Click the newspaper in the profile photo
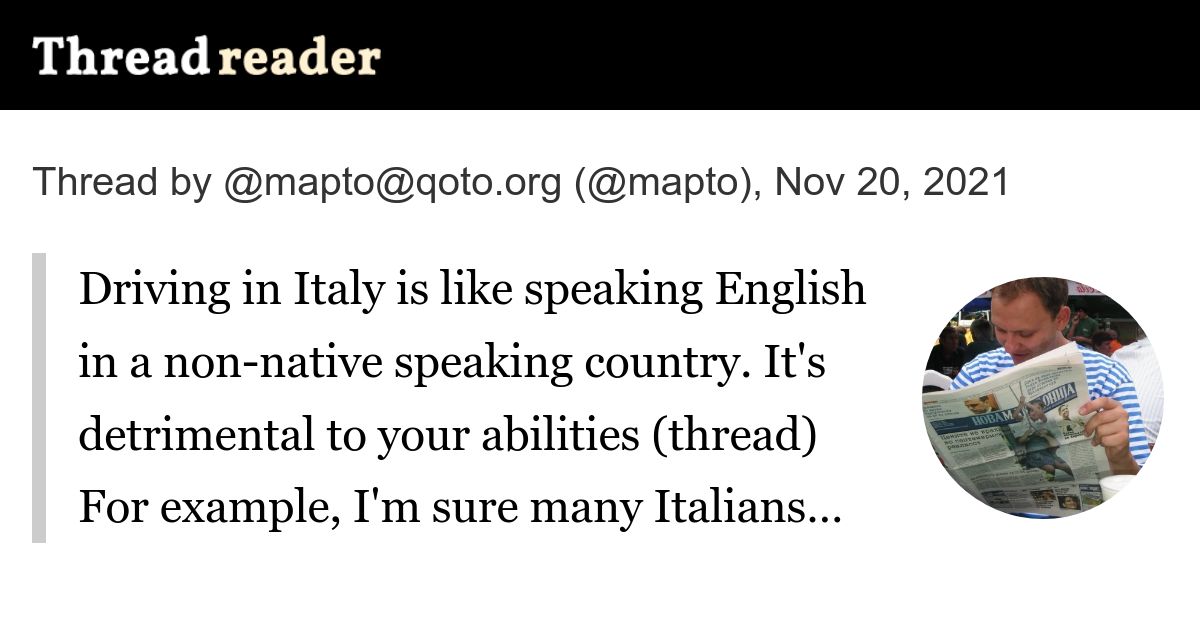 1005,430
